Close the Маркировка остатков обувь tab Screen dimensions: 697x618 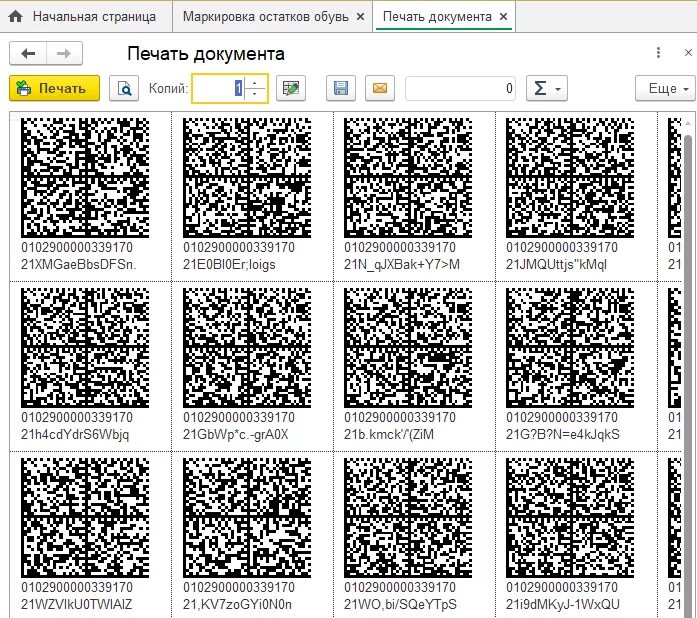point(361,17)
